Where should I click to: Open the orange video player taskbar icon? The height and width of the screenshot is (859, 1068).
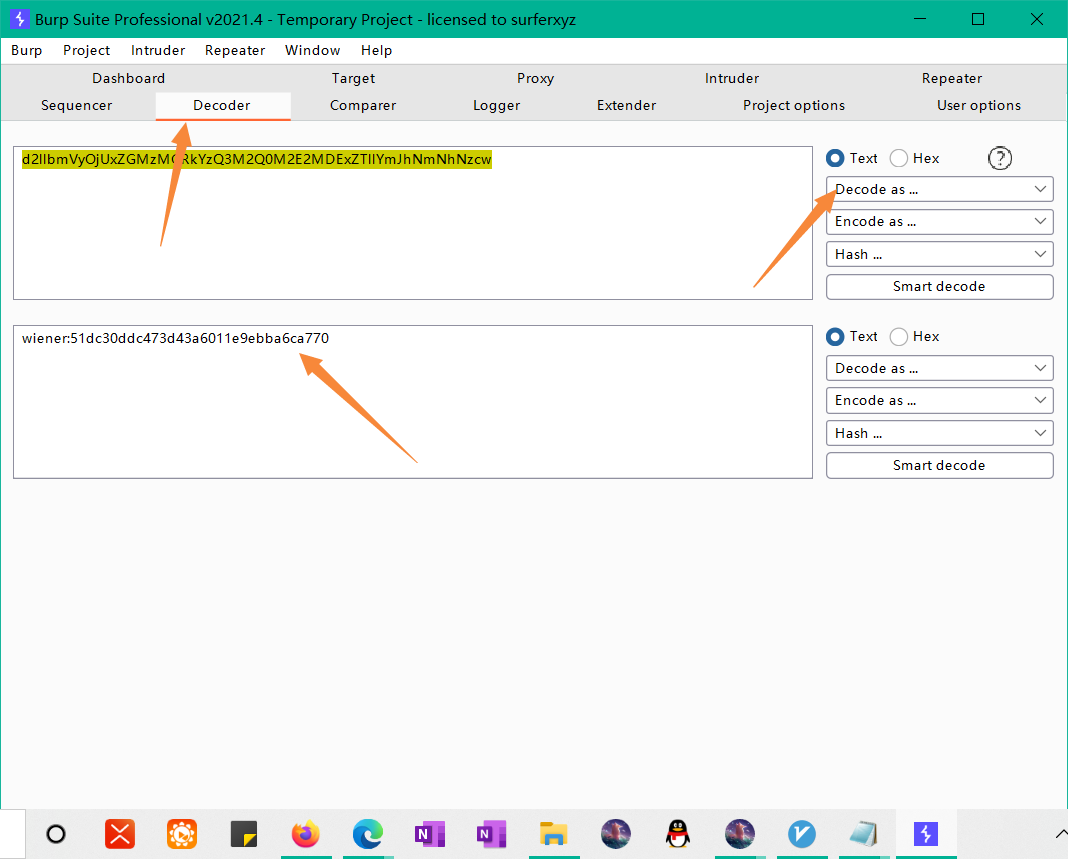[x=182, y=834]
